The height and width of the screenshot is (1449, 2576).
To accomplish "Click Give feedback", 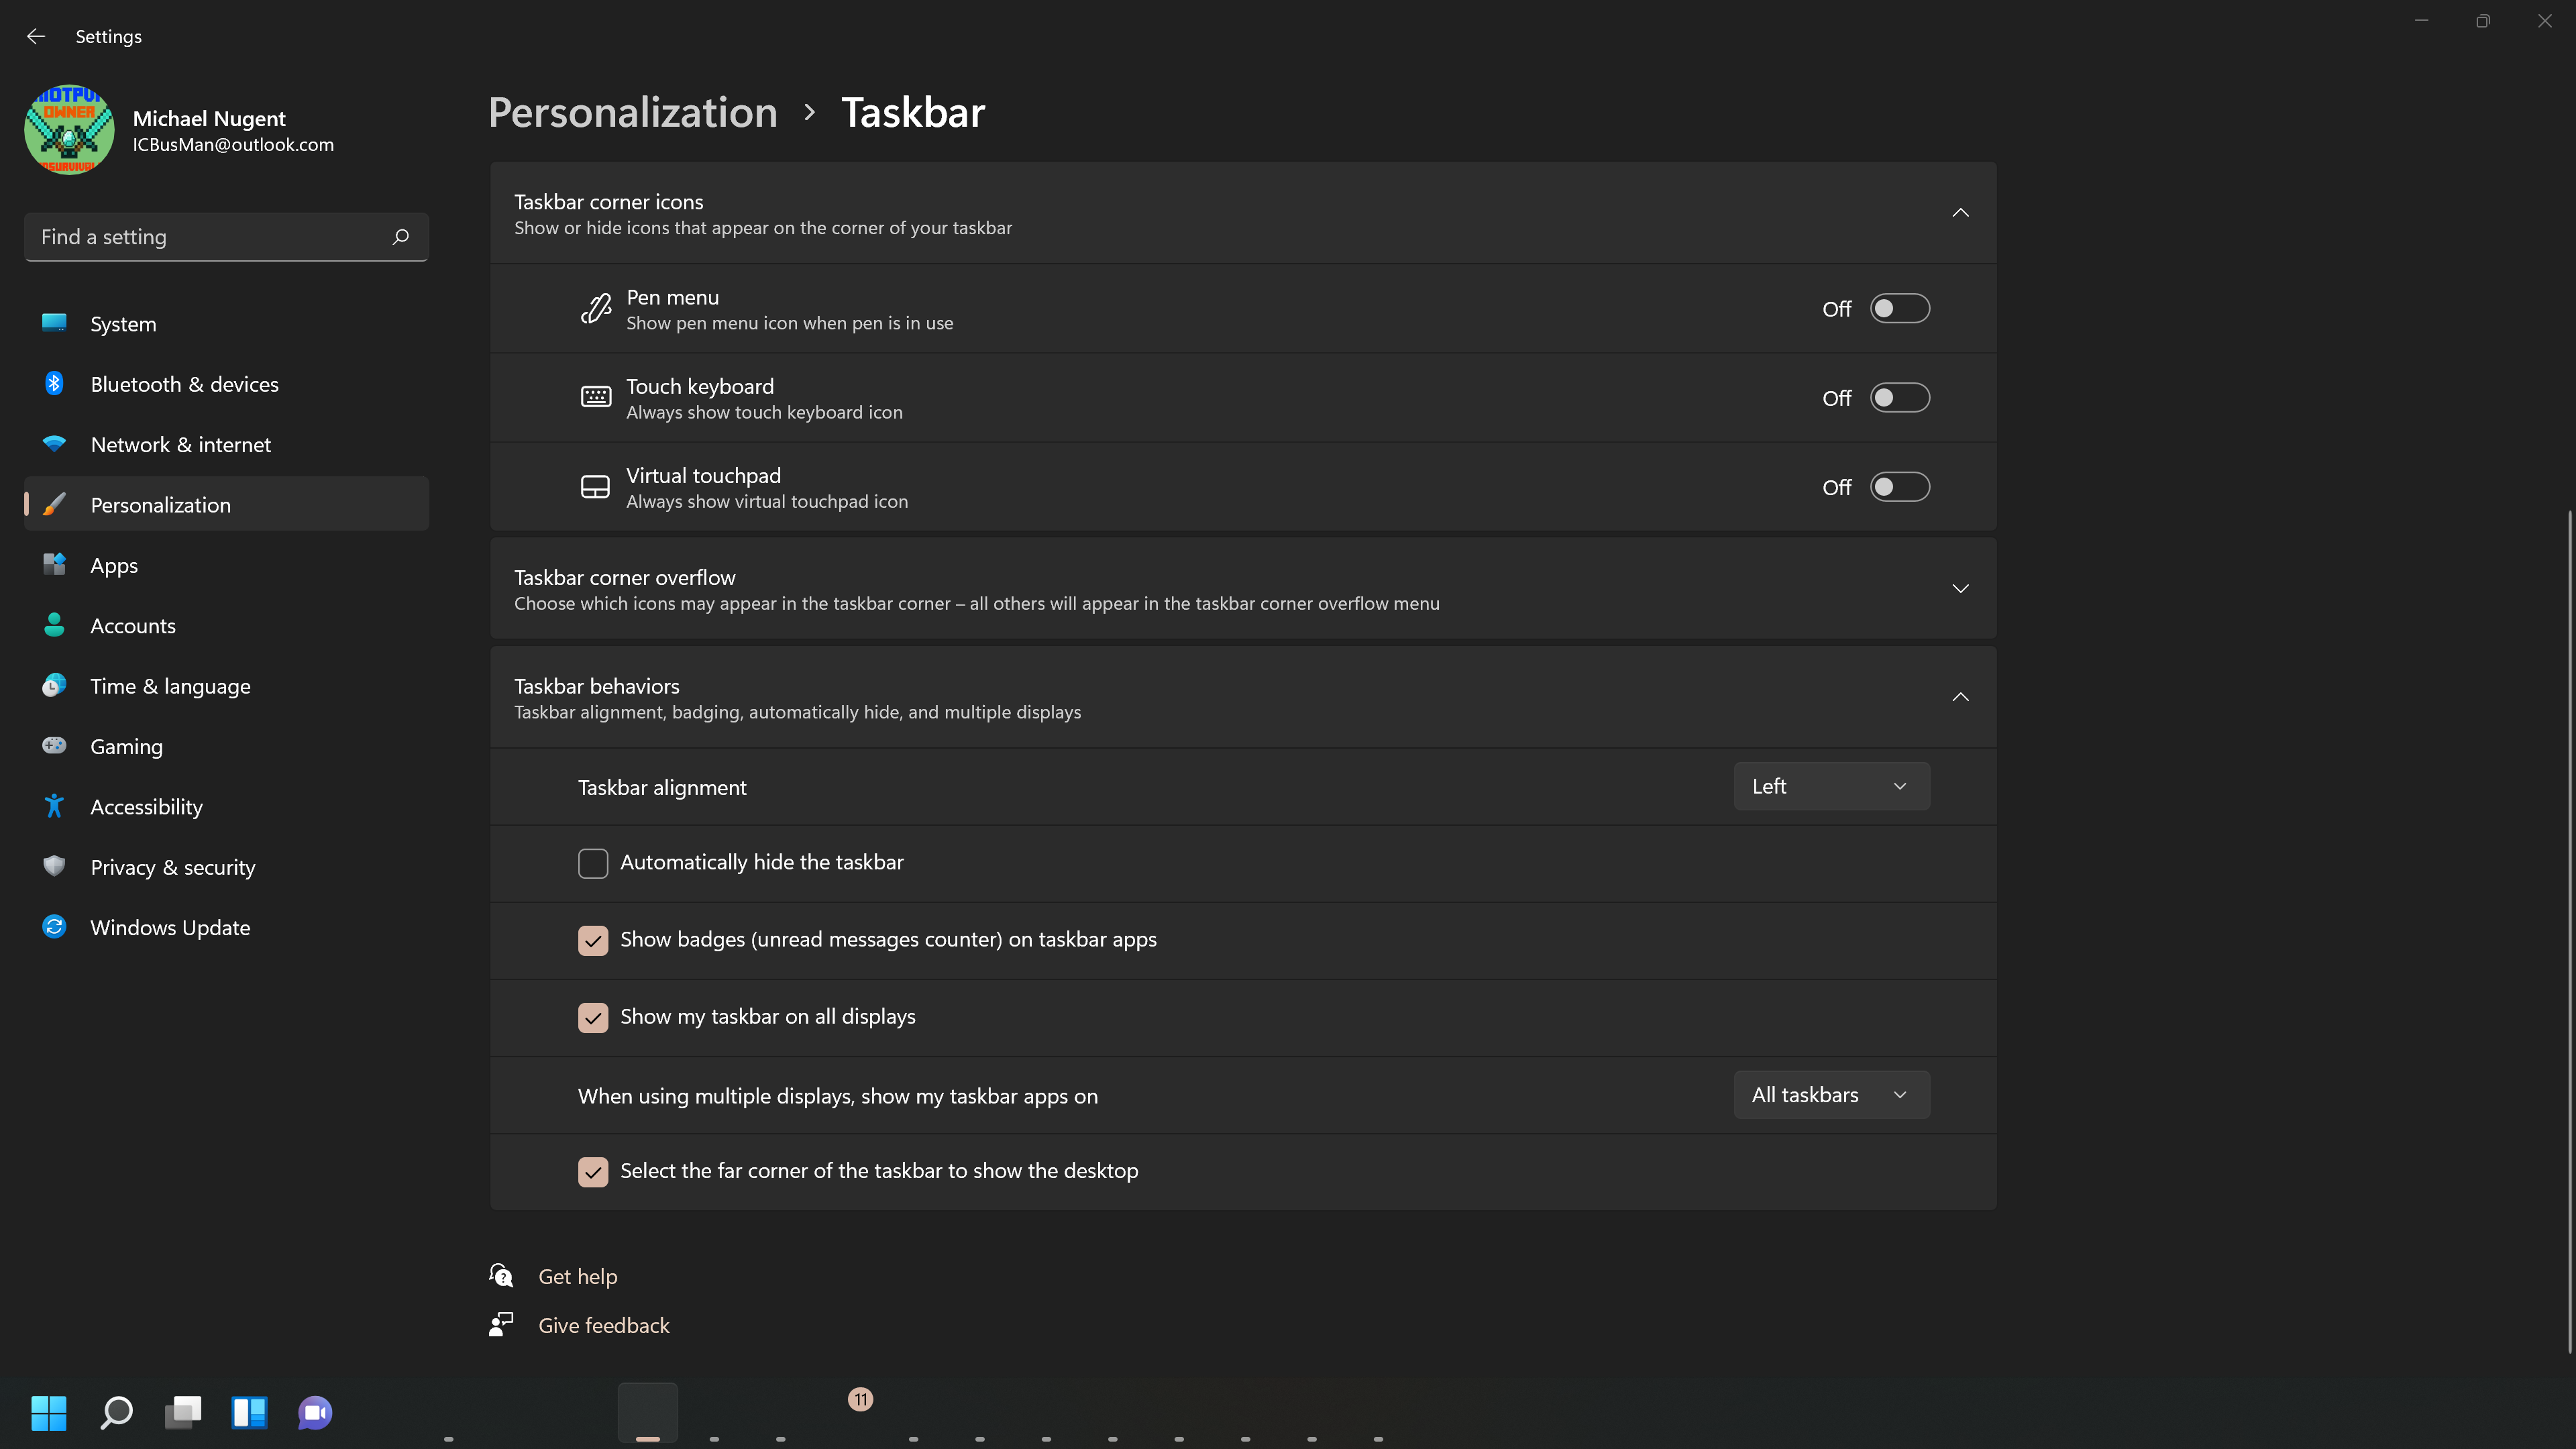I will tap(603, 1324).
